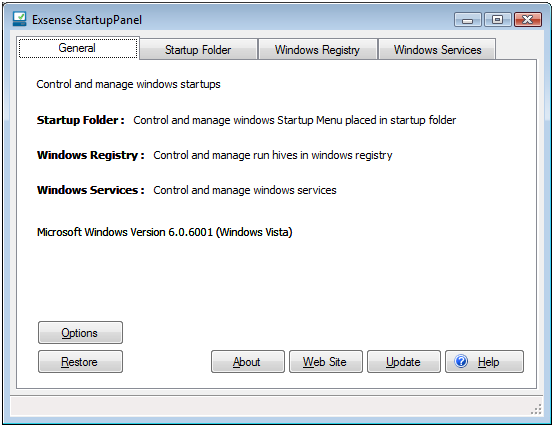The image size is (554, 427).
Task: Click the 'Exsense StartupPanel' window title text
Action: pyautogui.click(x=87, y=20)
